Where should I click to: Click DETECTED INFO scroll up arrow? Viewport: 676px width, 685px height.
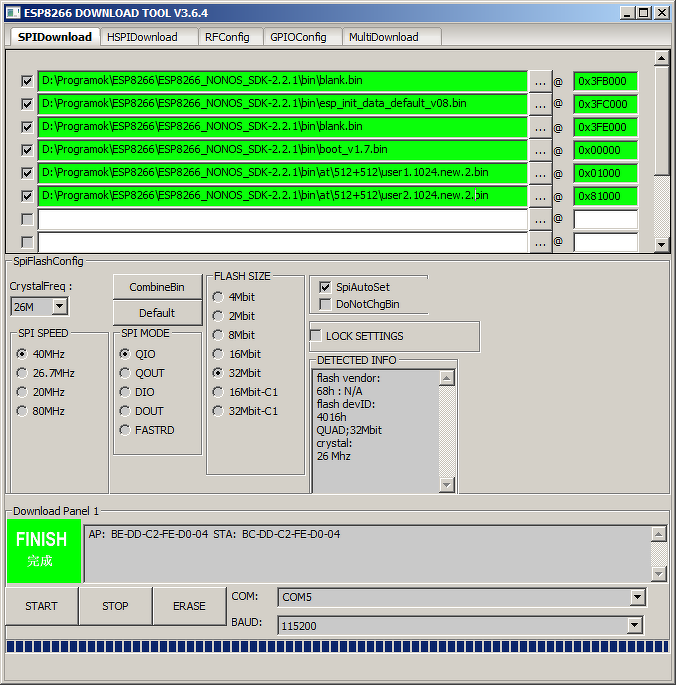pos(447,378)
